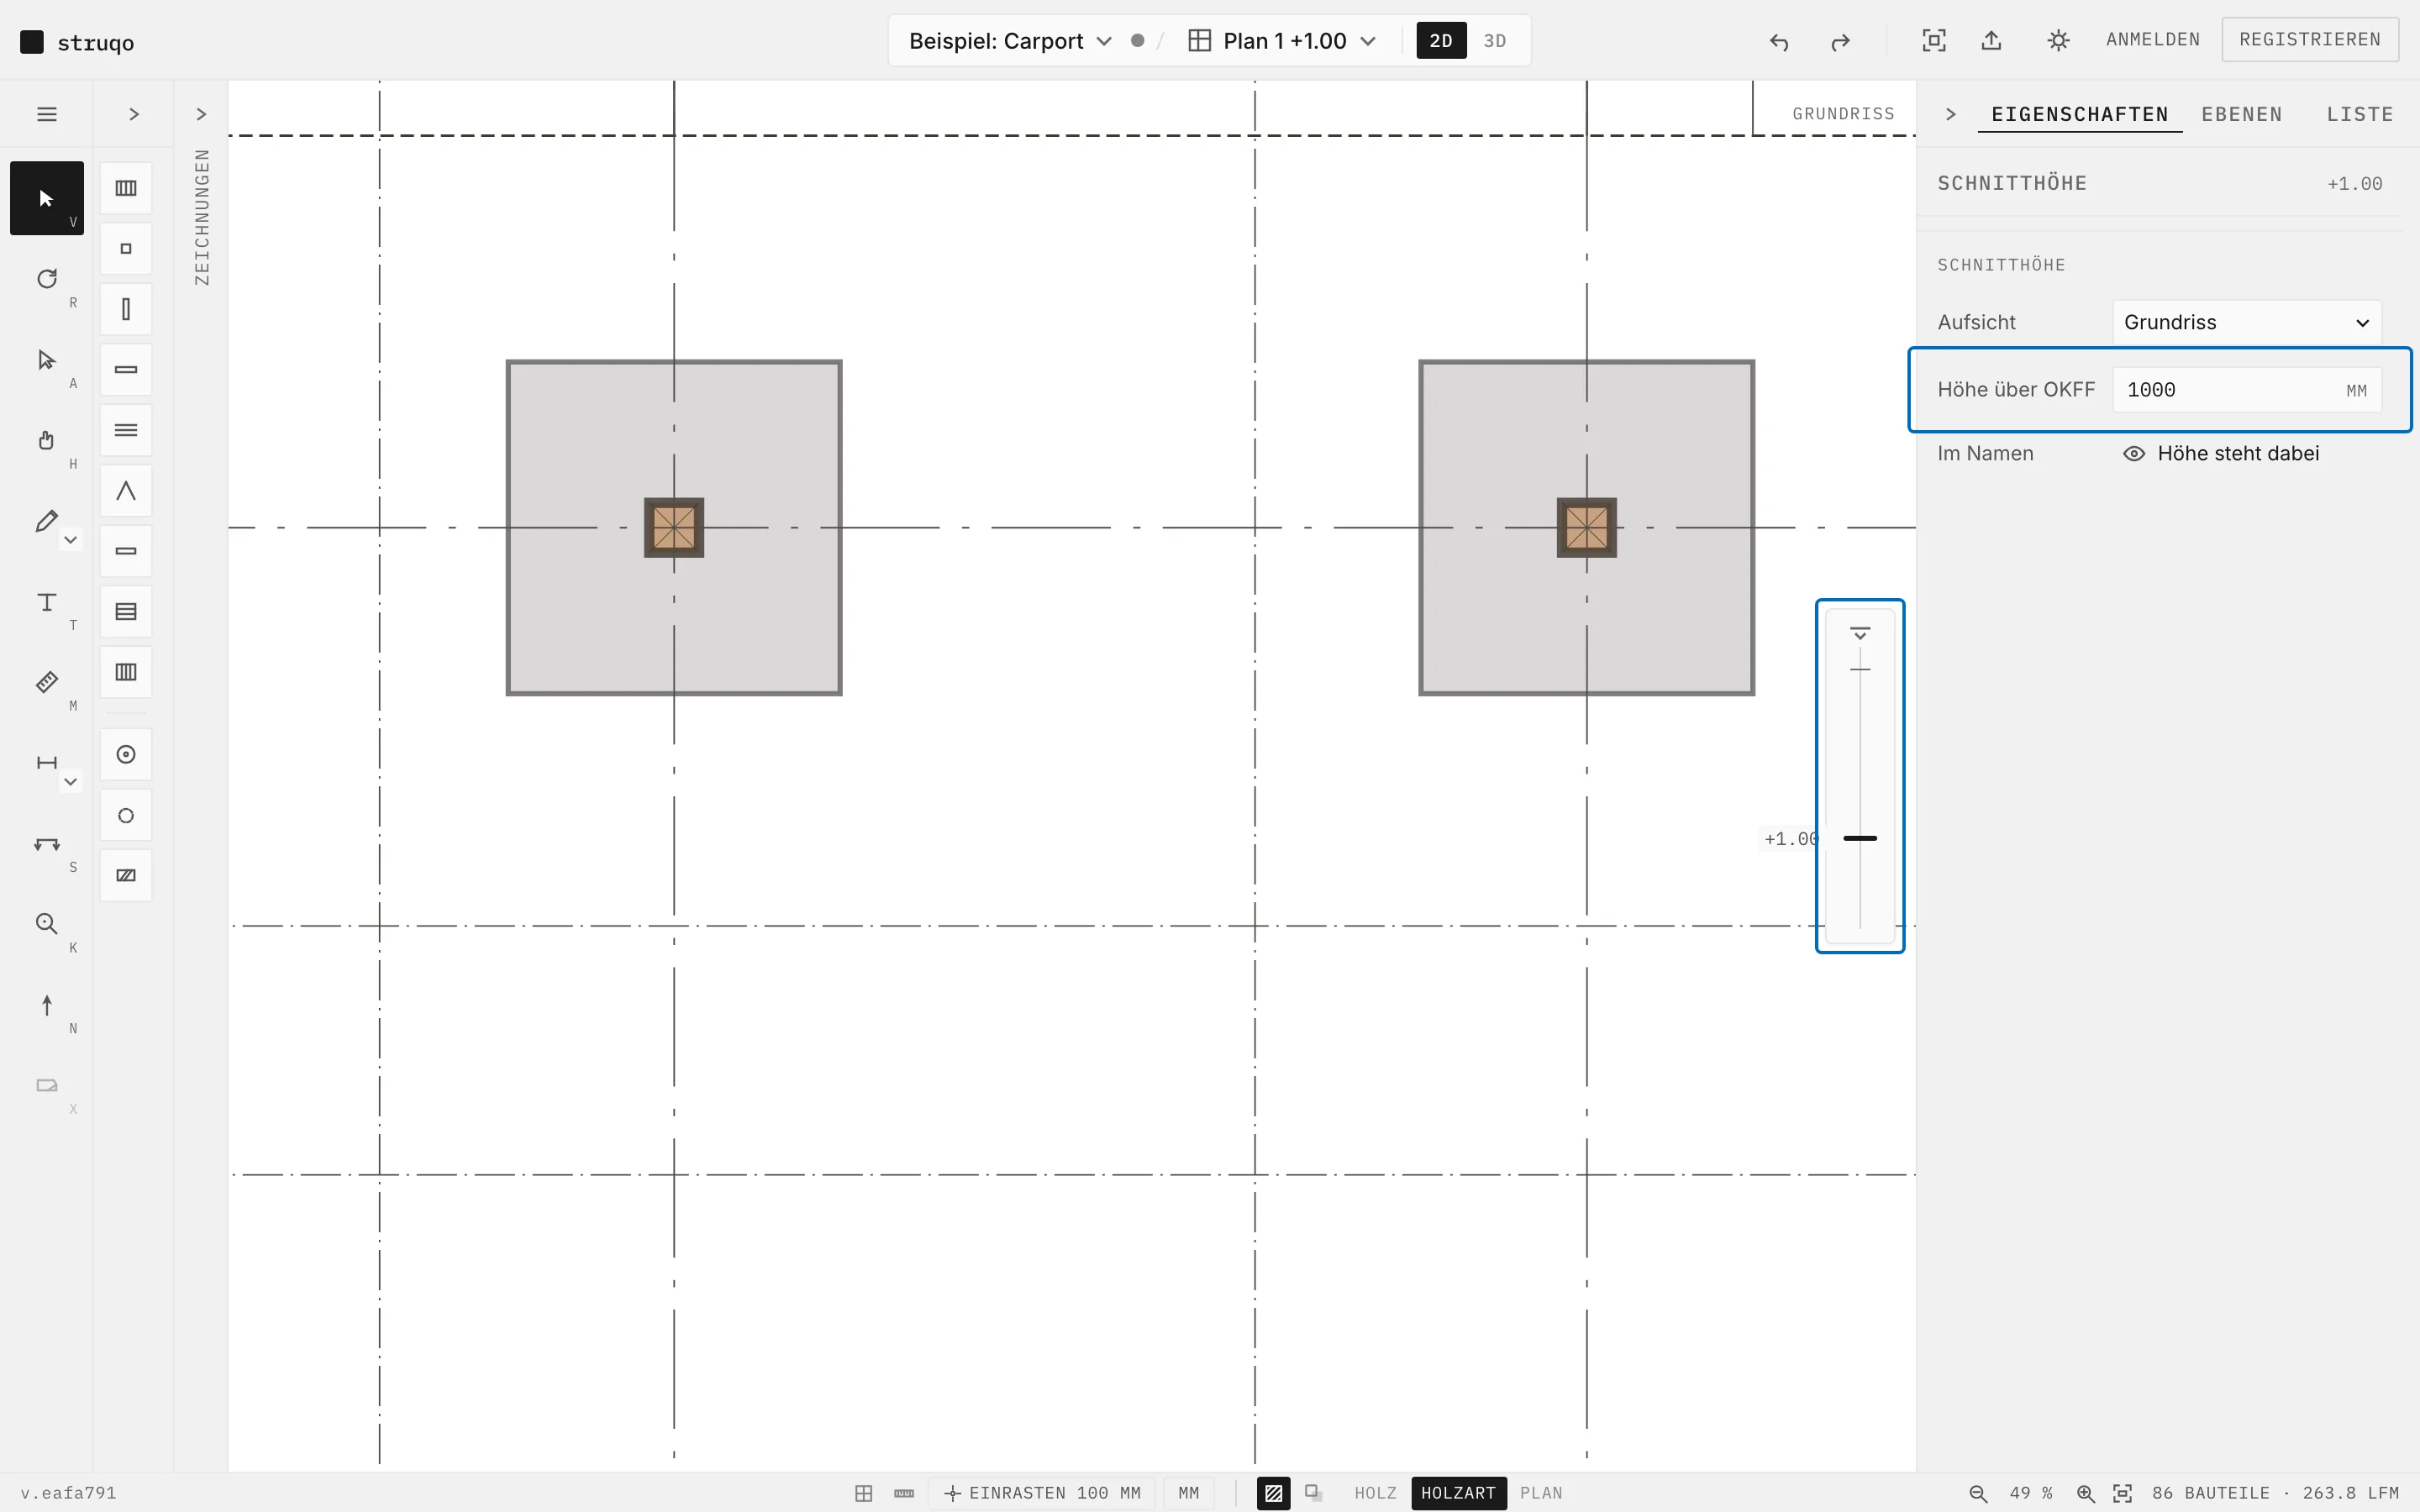Toggle grid display in the status bar
This screenshot has height=1512, width=2420.
pyautogui.click(x=864, y=1493)
